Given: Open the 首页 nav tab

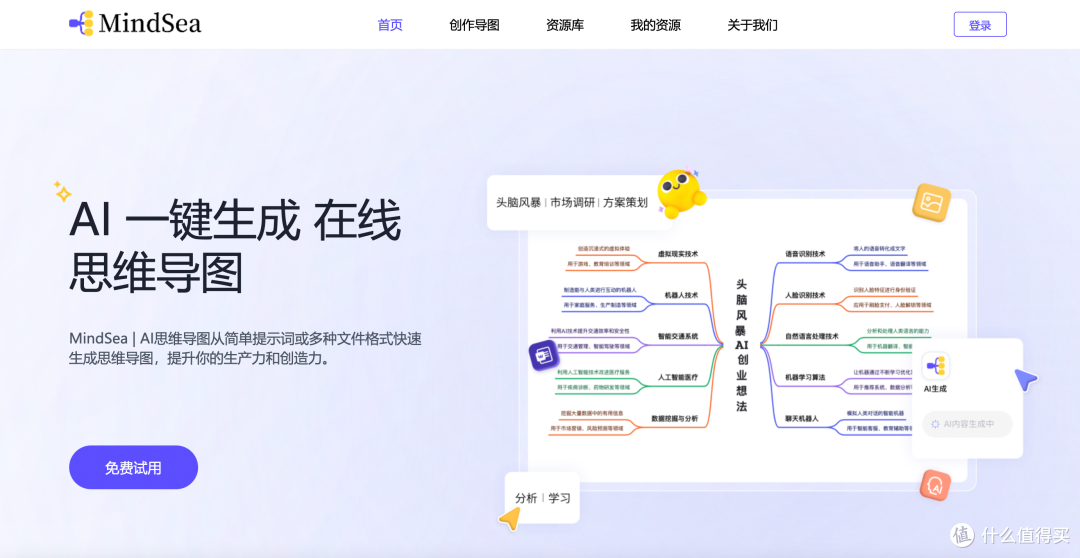Looking at the screenshot, I should (390, 25).
